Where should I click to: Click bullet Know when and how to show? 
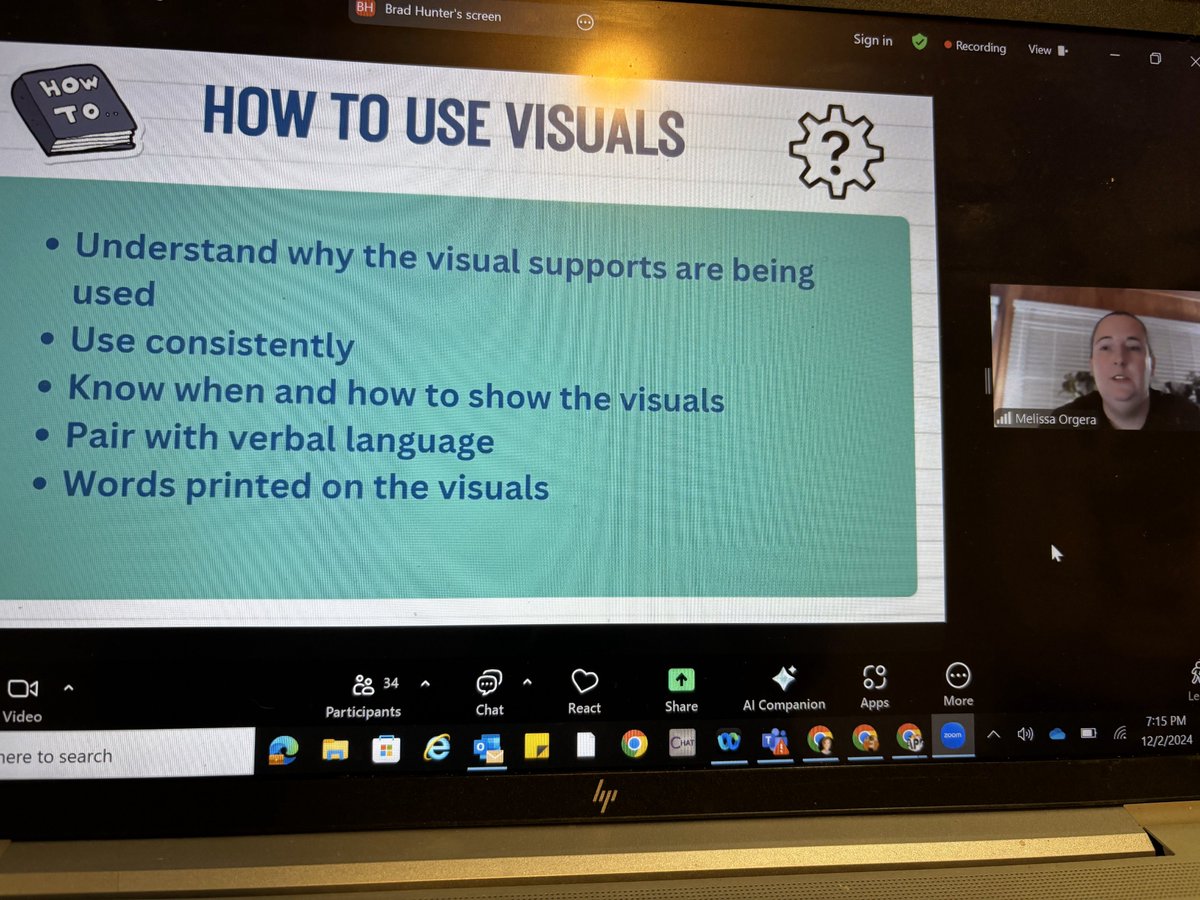point(395,392)
